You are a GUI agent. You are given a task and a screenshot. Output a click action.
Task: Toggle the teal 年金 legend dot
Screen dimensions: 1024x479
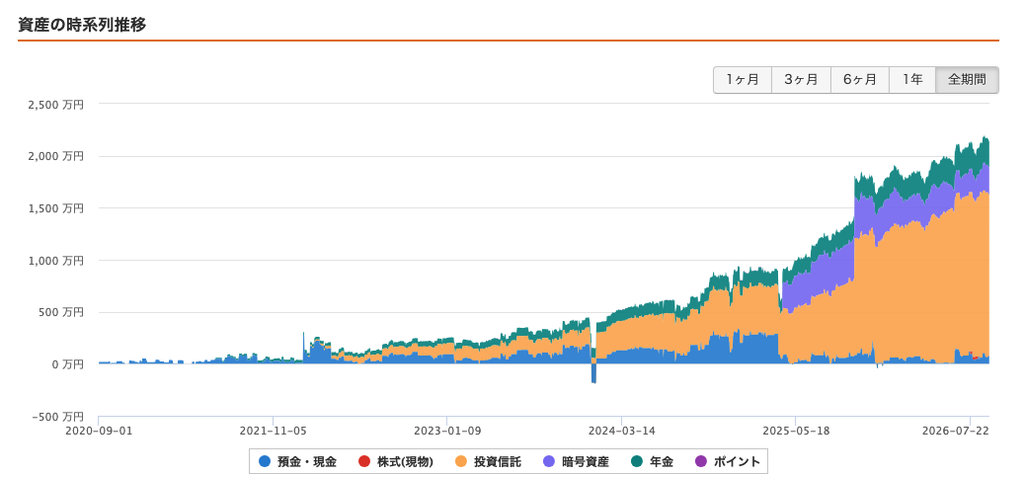tap(637, 462)
